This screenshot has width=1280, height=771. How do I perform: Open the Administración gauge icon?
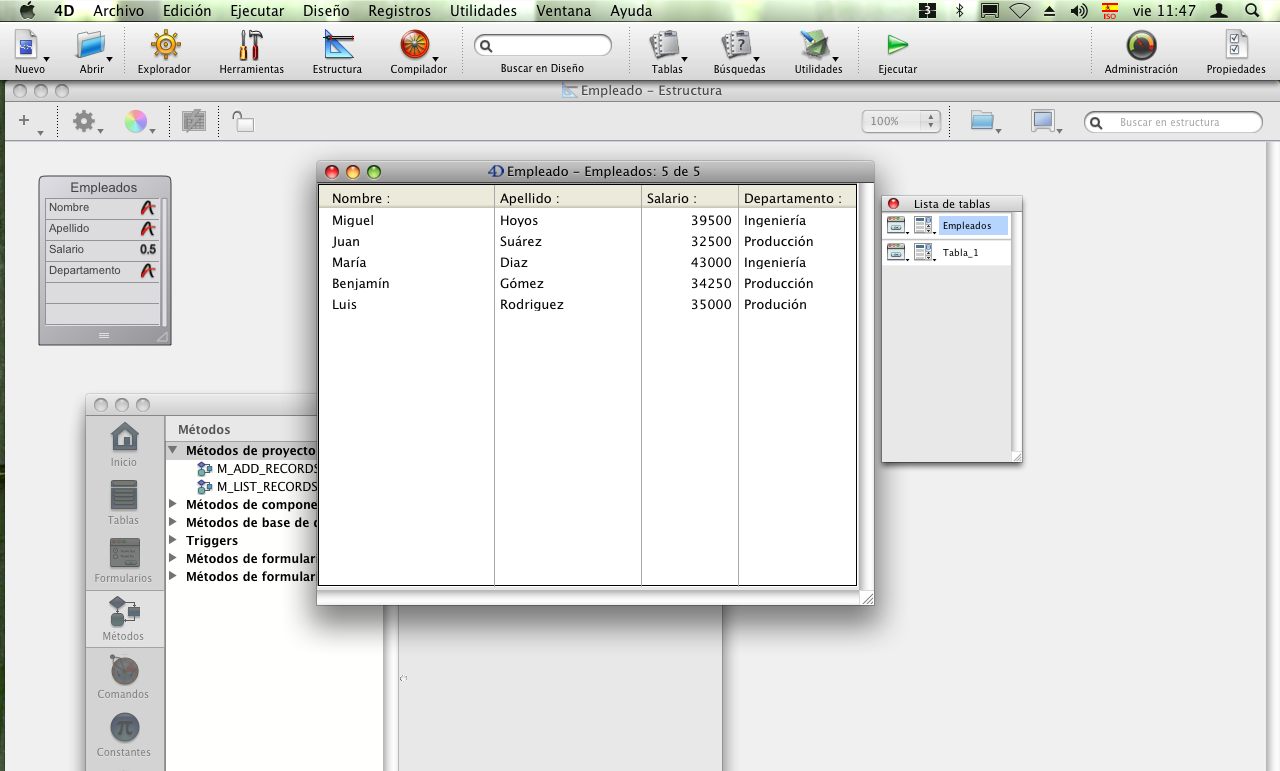pos(1141,46)
